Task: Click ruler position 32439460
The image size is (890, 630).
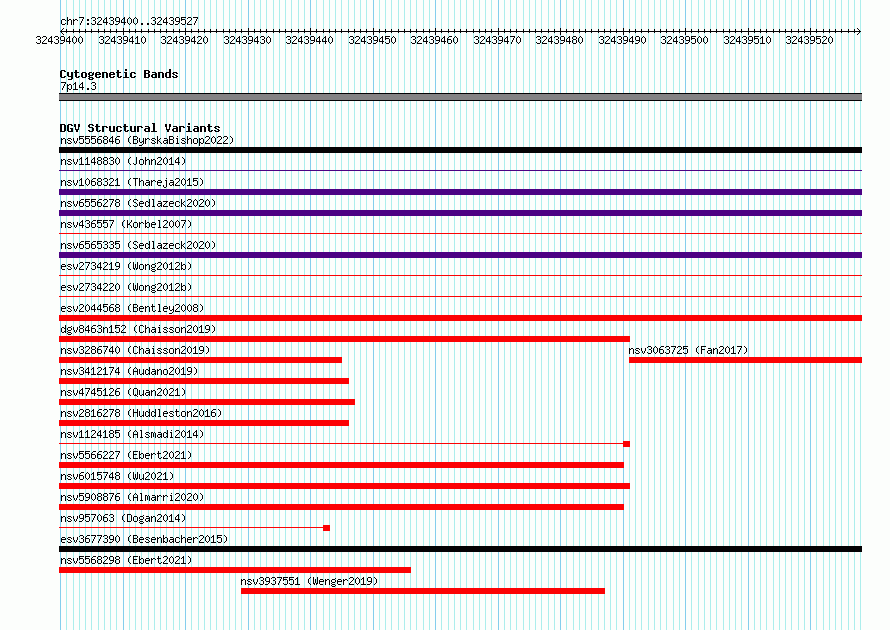Action: (x=434, y=40)
